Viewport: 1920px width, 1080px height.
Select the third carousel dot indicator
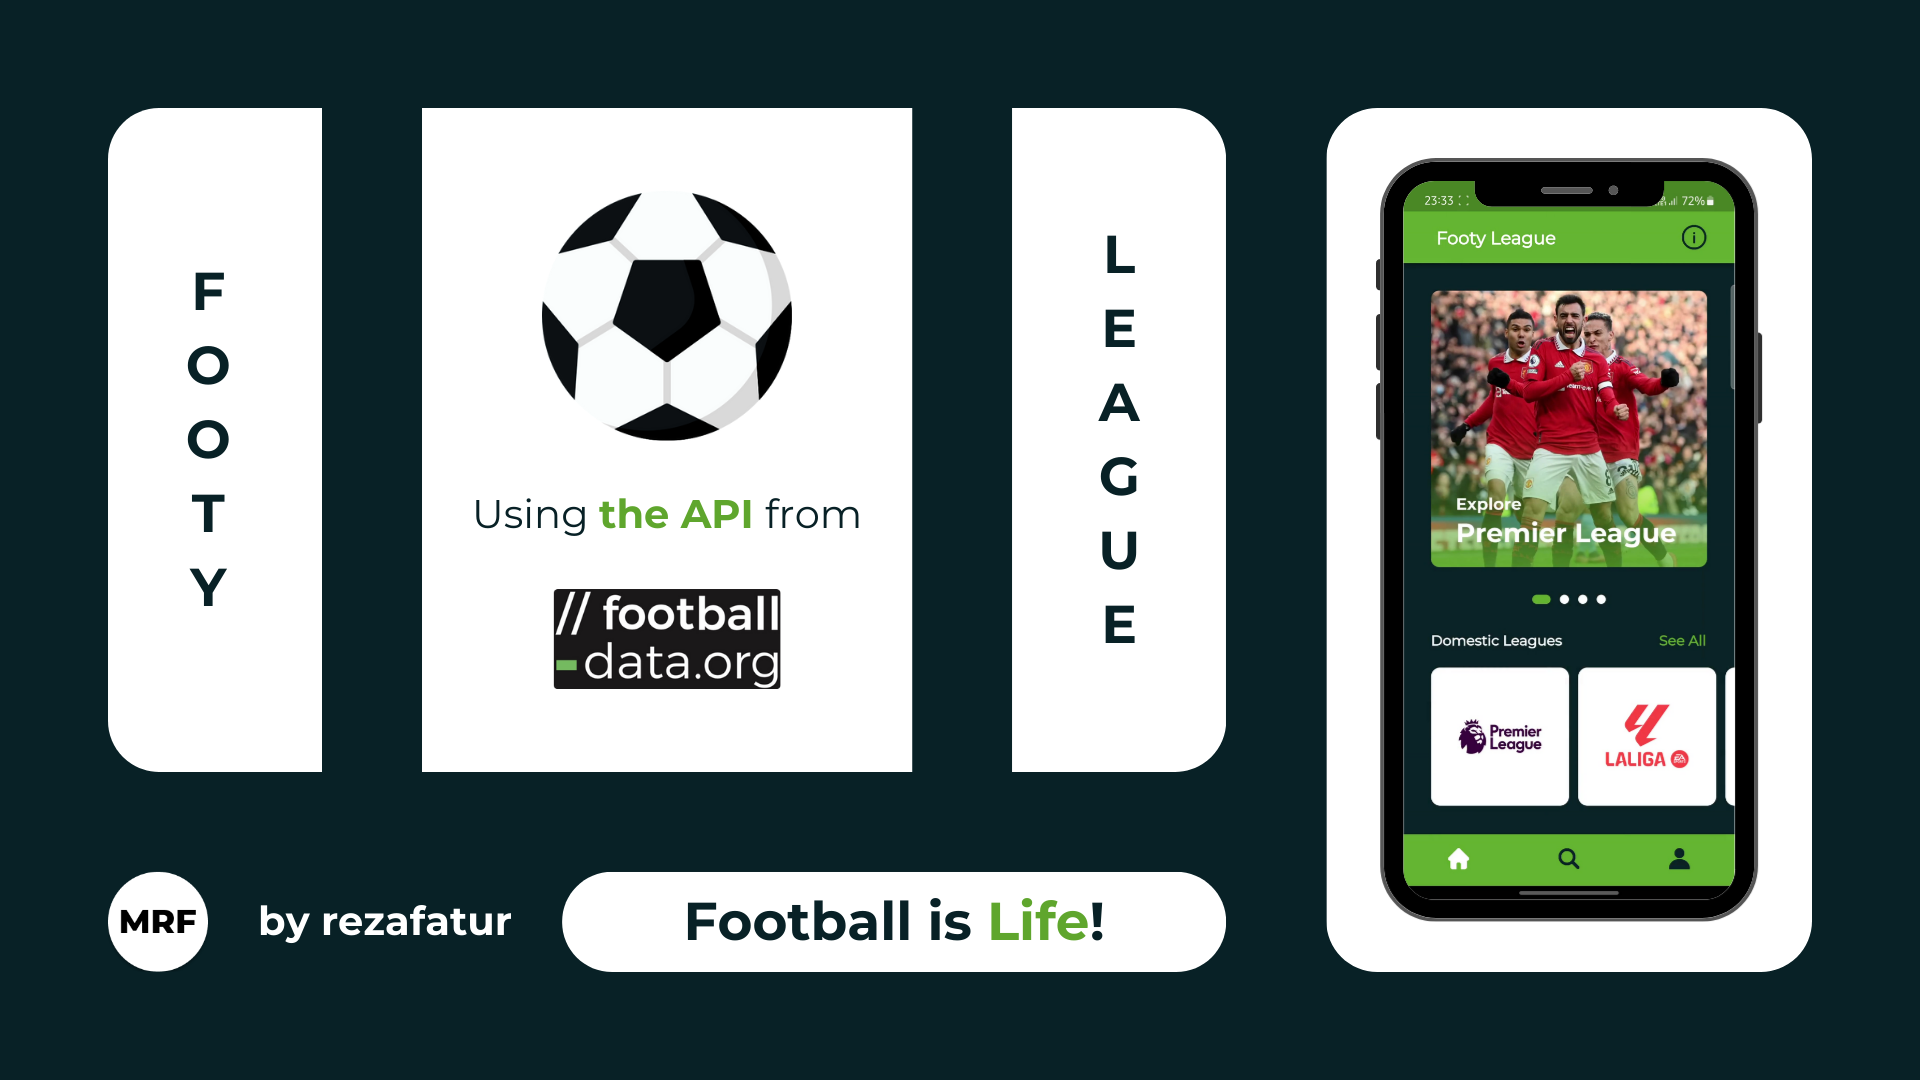(x=1582, y=600)
